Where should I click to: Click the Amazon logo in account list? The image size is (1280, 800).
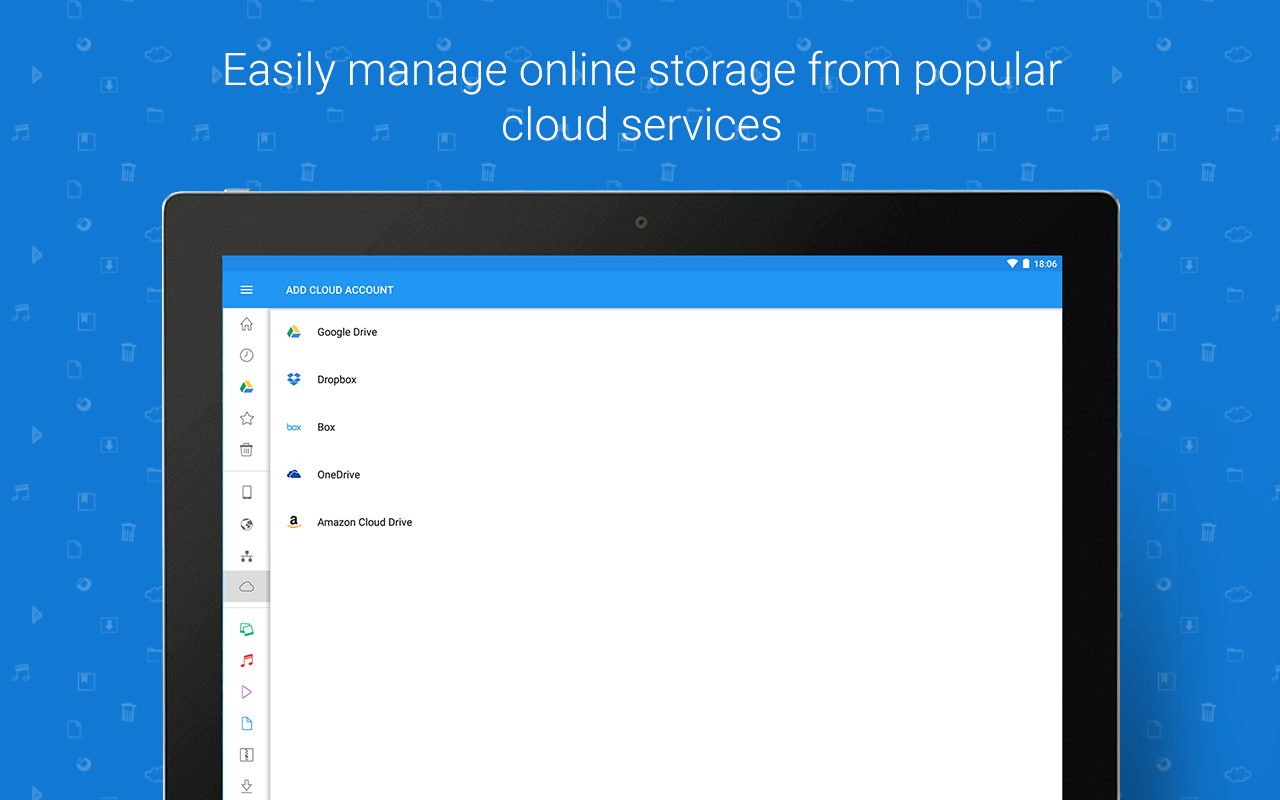[294, 522]
